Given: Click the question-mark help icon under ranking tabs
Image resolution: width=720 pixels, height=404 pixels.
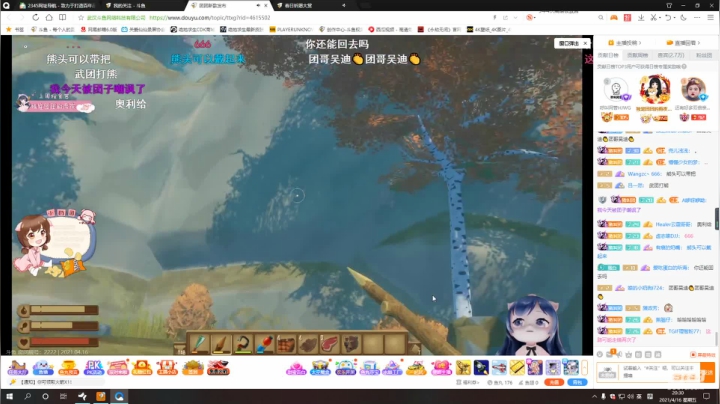Looking at the screenshot, I should tap(684, 67).
